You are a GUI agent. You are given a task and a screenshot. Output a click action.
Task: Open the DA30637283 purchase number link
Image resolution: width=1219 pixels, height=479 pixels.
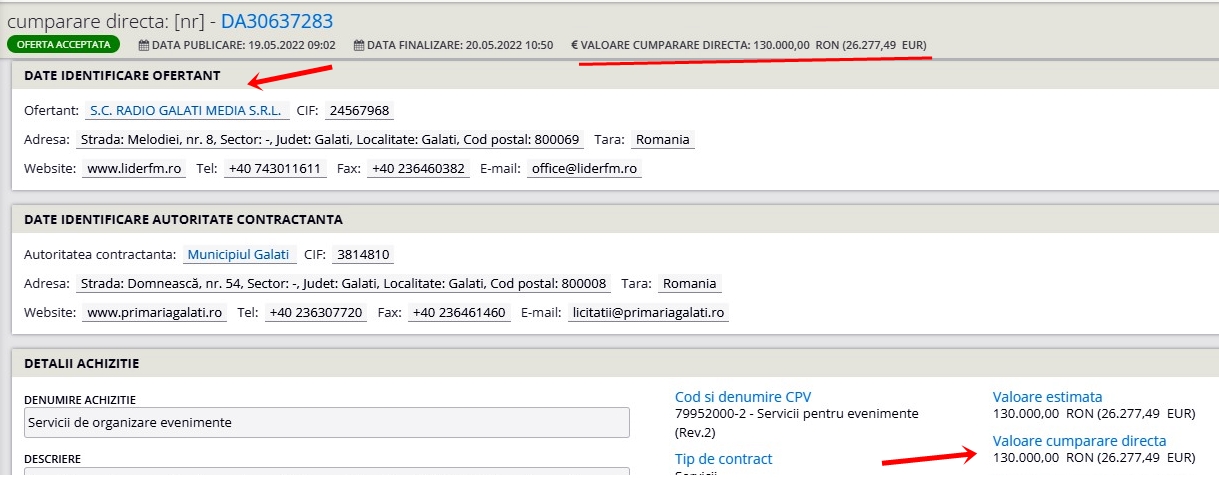pyautogui.click(x=277, y=21)
